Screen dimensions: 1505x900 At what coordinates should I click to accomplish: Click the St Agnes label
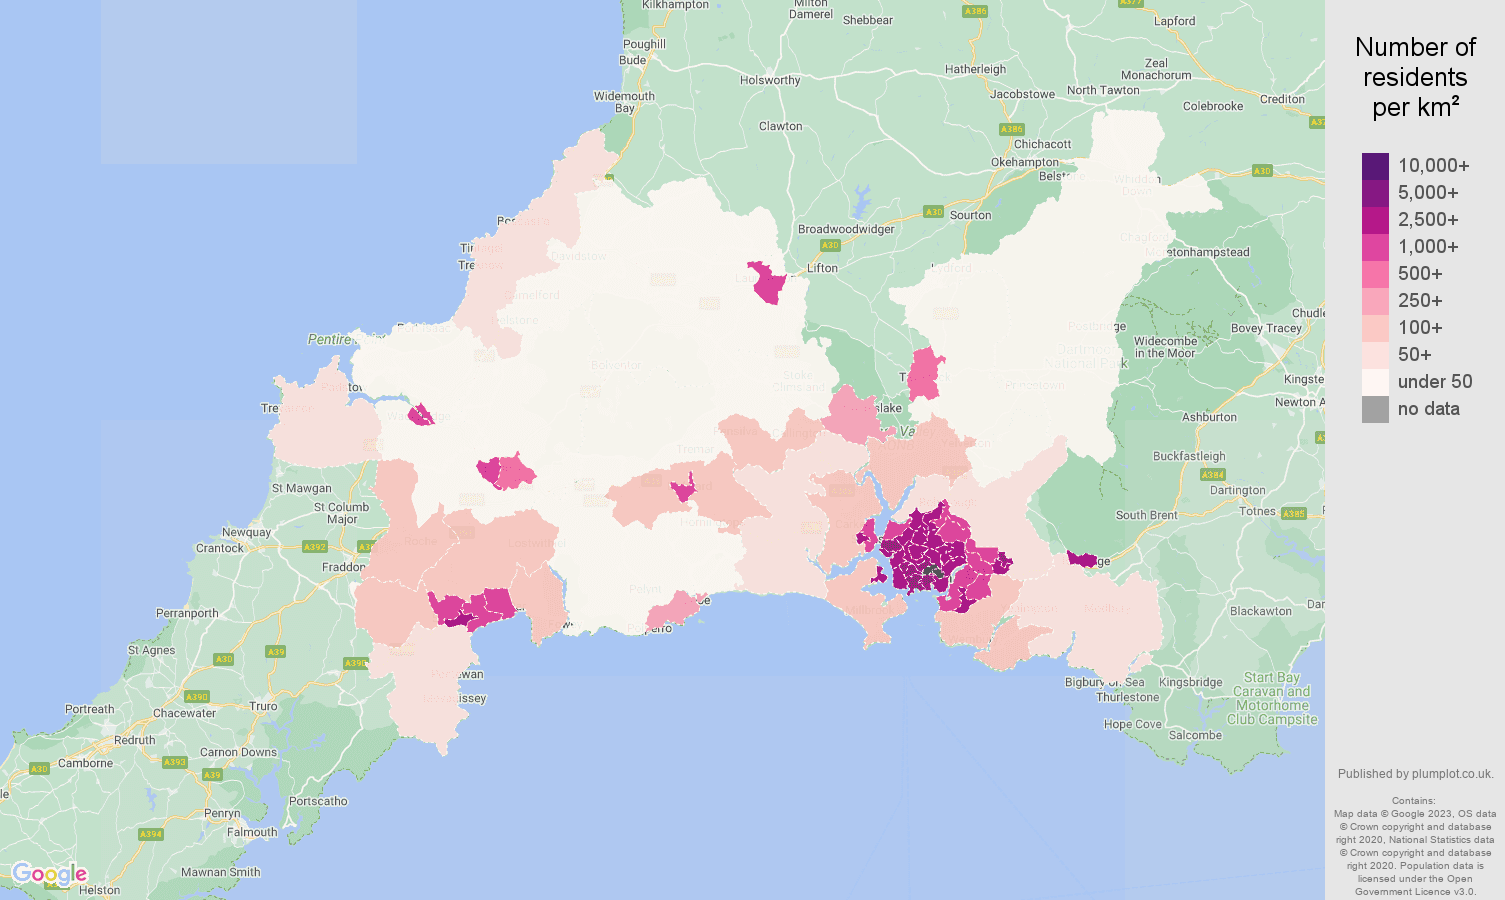click(x=151, y=650)
